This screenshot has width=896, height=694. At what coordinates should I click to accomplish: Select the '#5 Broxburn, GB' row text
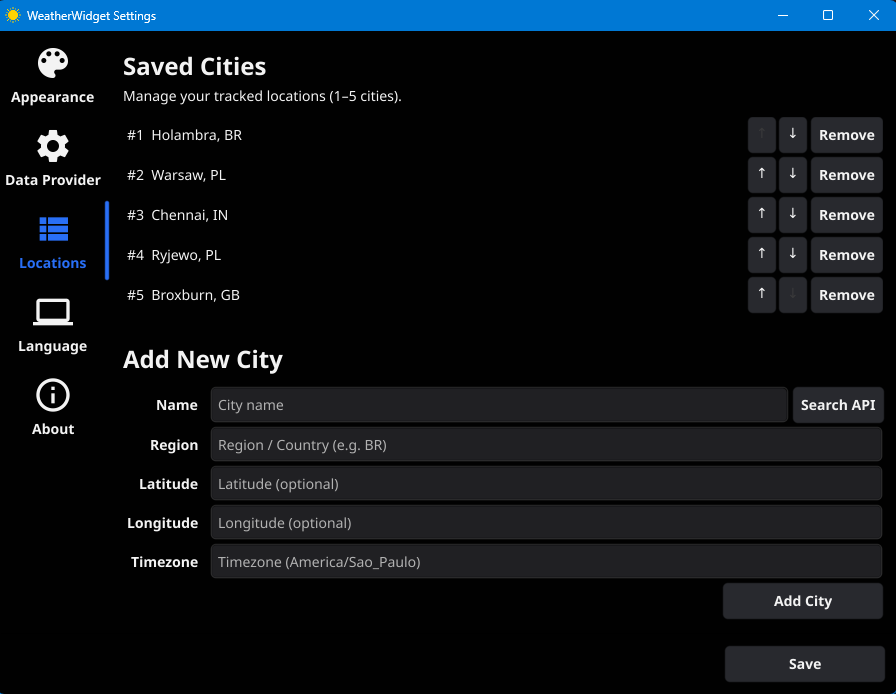pyautogui.click(x=183, y=295)
